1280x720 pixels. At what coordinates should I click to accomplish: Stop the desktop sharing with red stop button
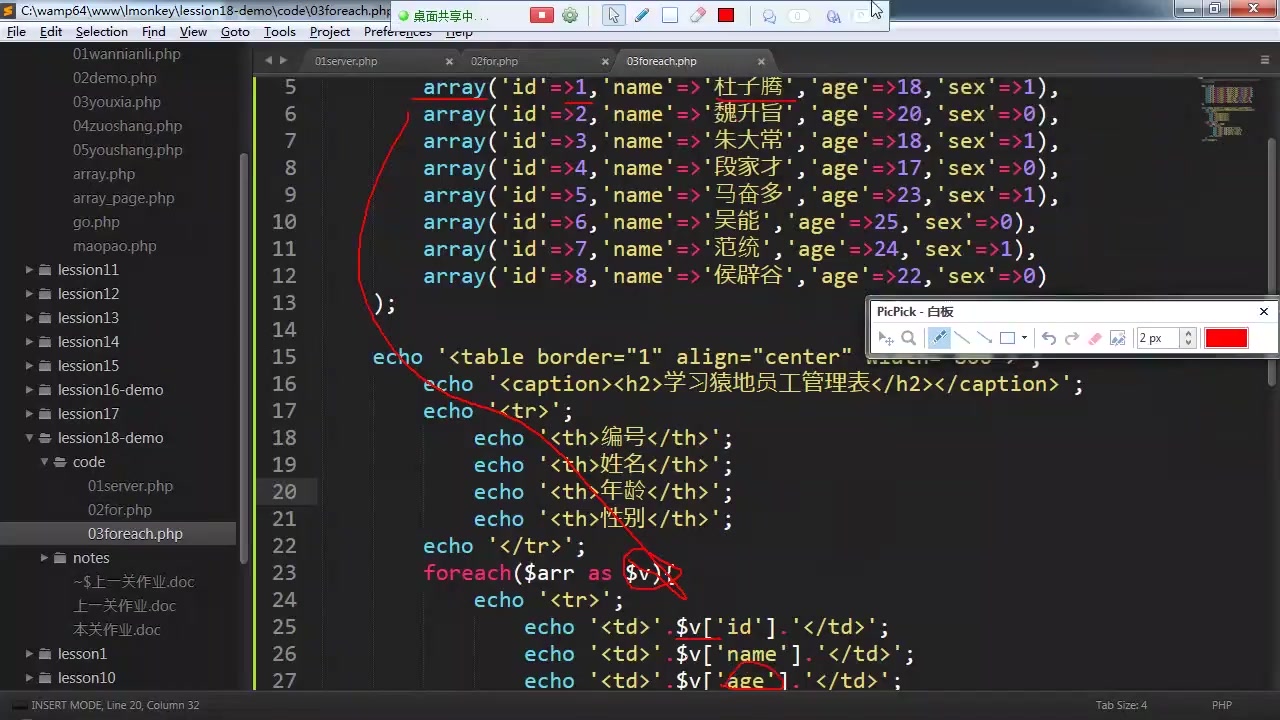click(541, 15)
